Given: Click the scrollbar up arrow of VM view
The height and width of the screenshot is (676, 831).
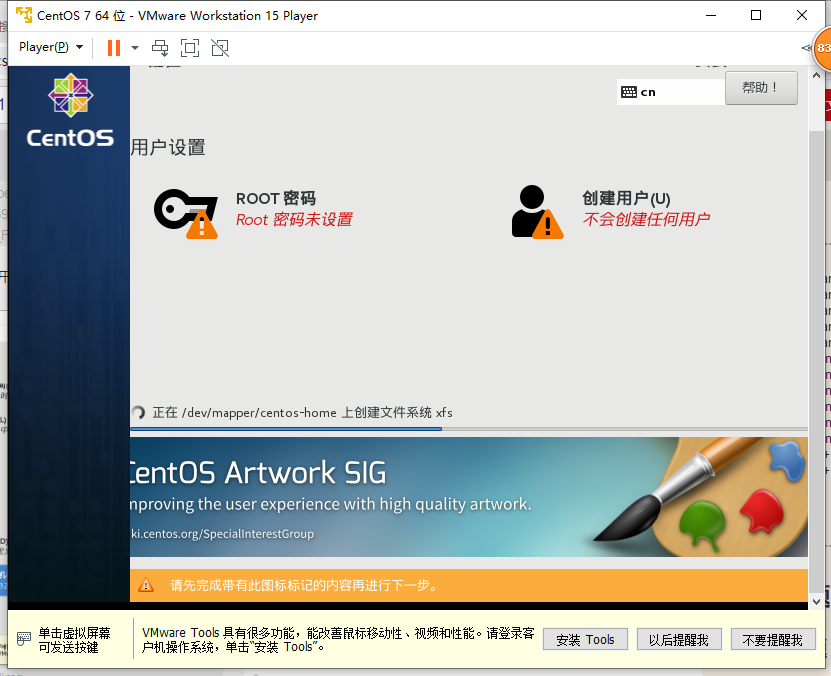Looking at the screenshot, I should 816,75.
